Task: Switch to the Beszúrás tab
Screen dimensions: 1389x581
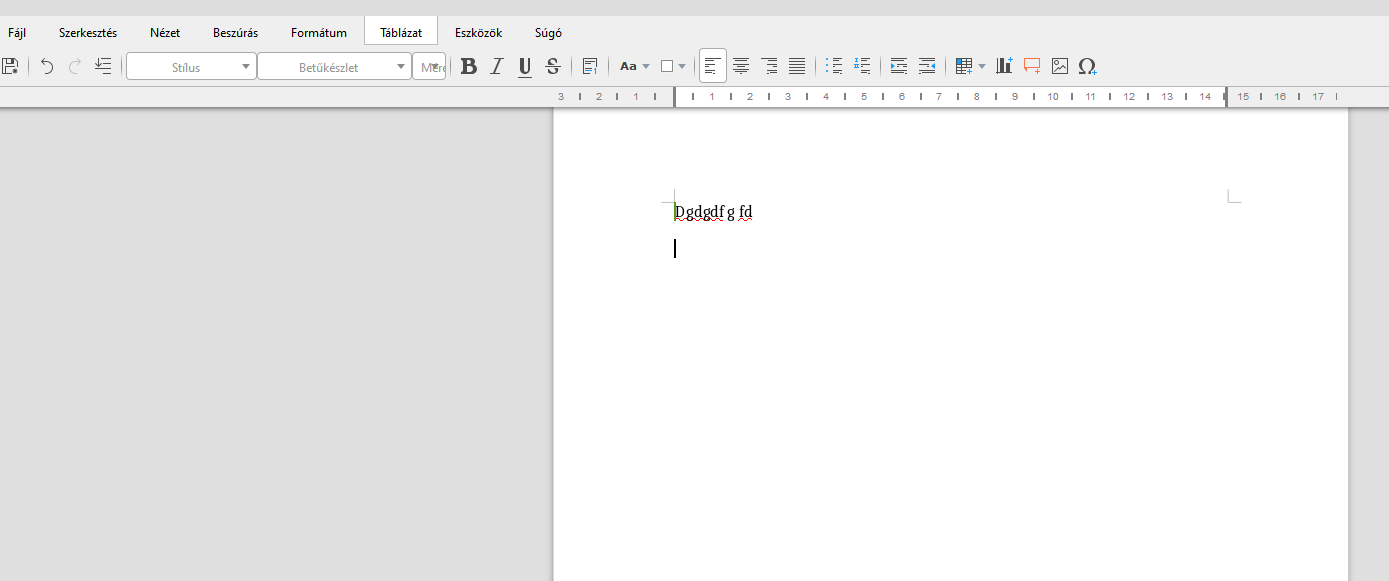Action: pyautogui.click(x=235, y=32)
